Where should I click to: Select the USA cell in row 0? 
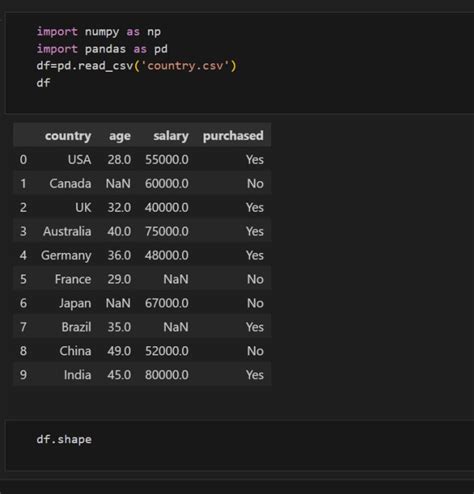point(79,160)
